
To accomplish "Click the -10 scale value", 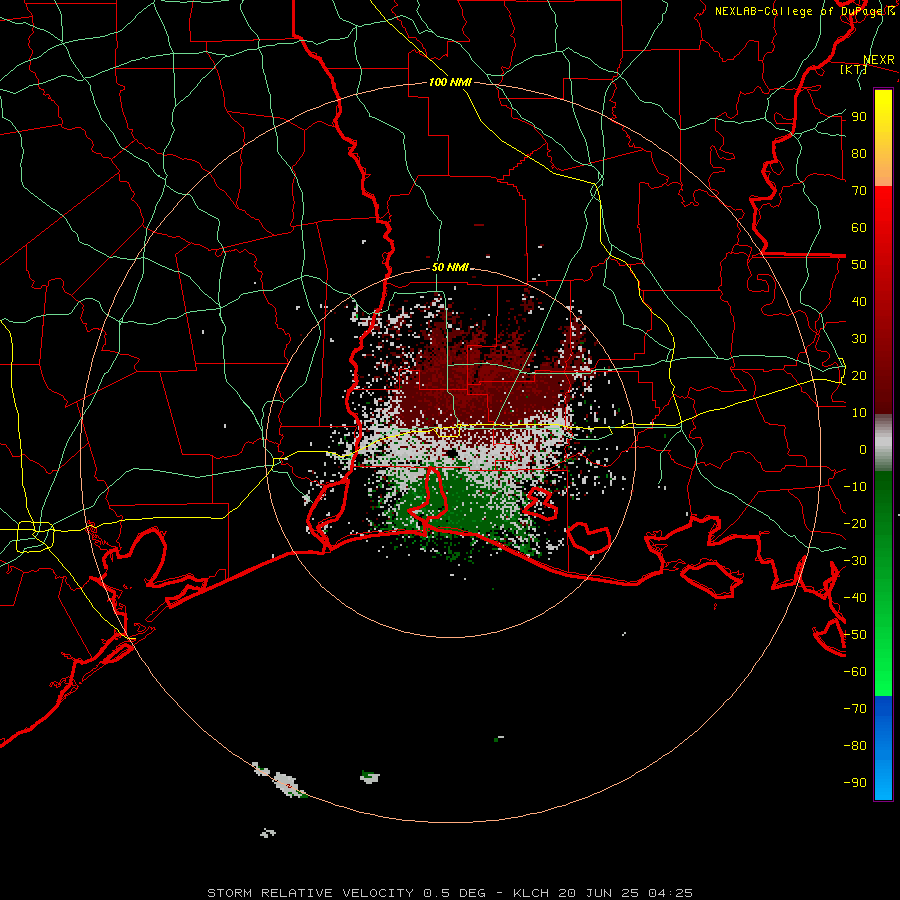I will (x=855, y=487).
